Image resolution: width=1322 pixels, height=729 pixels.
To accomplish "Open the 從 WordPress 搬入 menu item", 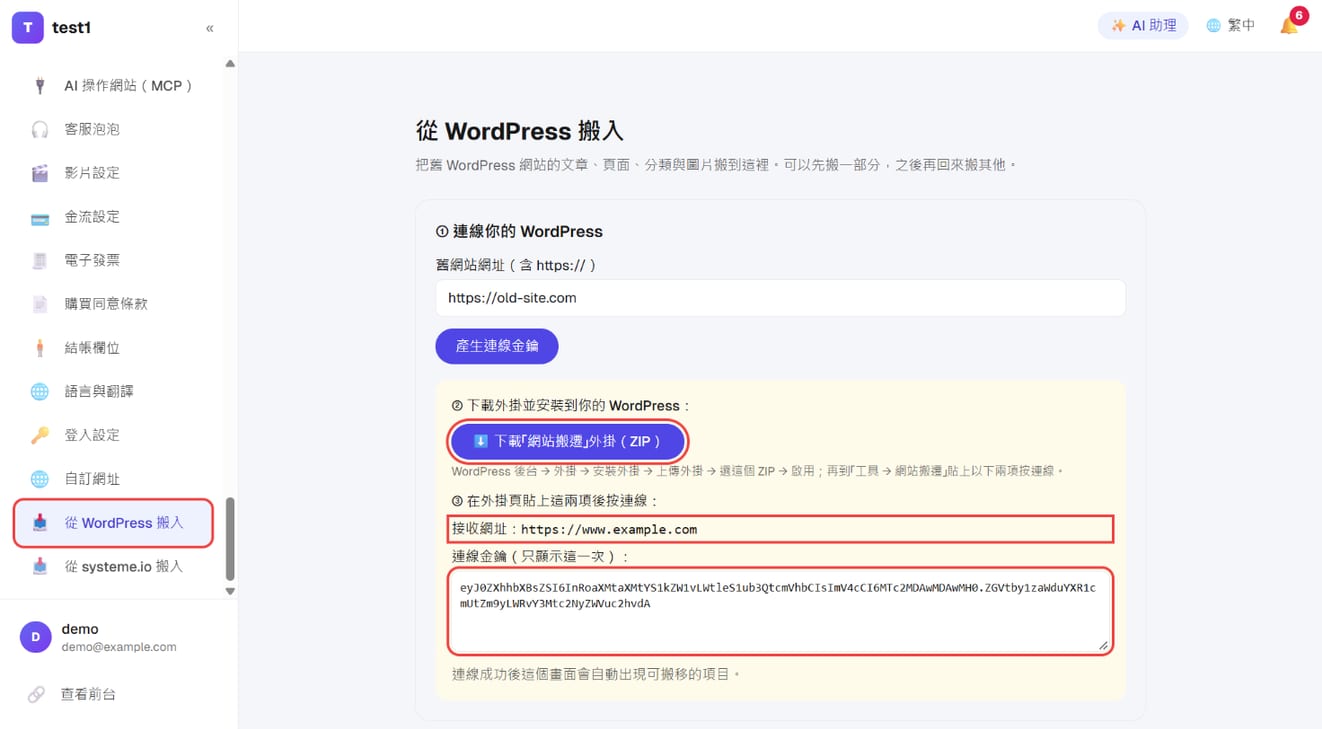I will (x=113, y=523).
